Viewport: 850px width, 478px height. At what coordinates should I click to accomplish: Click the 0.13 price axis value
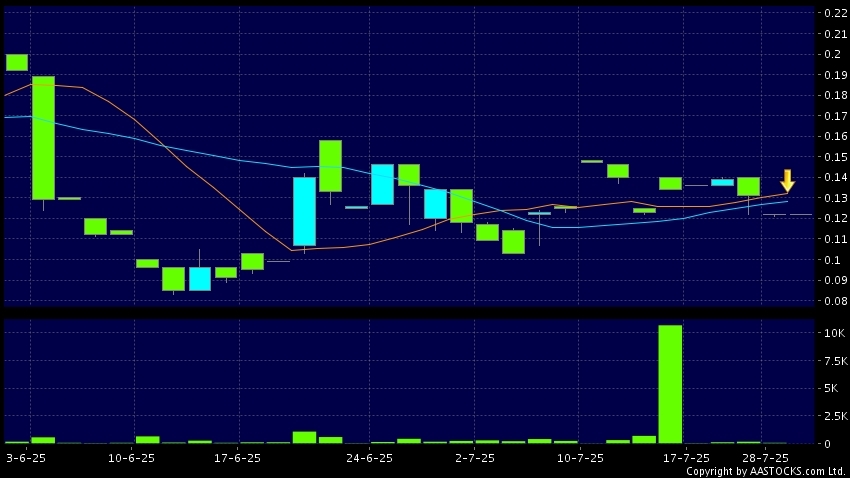[835, 198]
